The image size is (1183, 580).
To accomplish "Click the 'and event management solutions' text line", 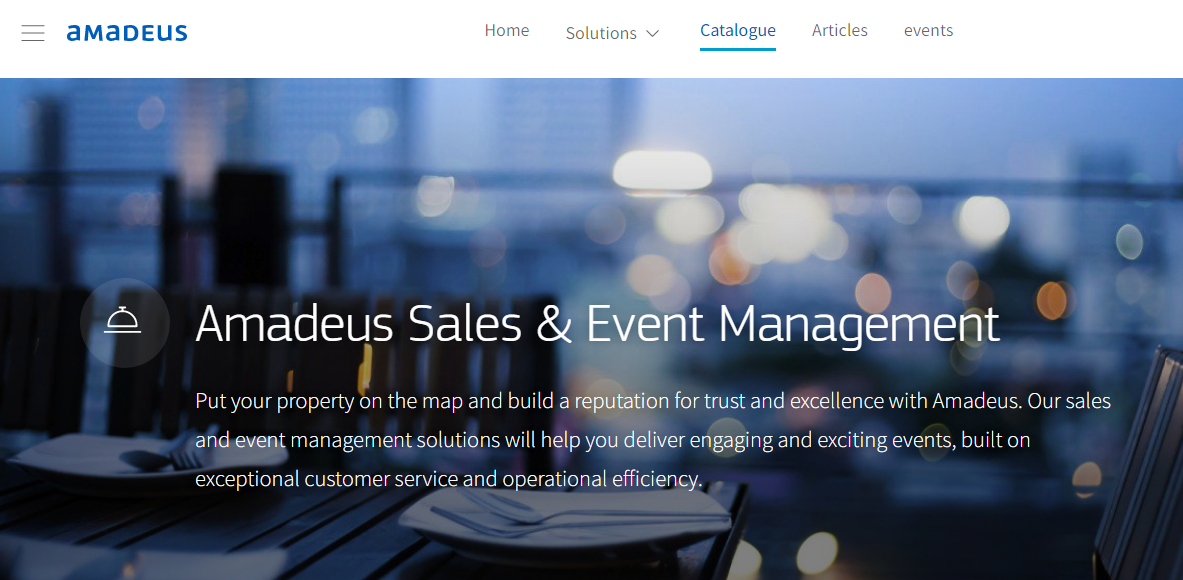I will pos(613,440).
